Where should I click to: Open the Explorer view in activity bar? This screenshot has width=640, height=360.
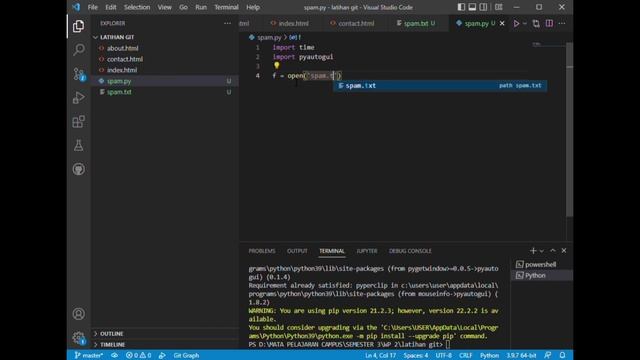[x=78, y=26]
